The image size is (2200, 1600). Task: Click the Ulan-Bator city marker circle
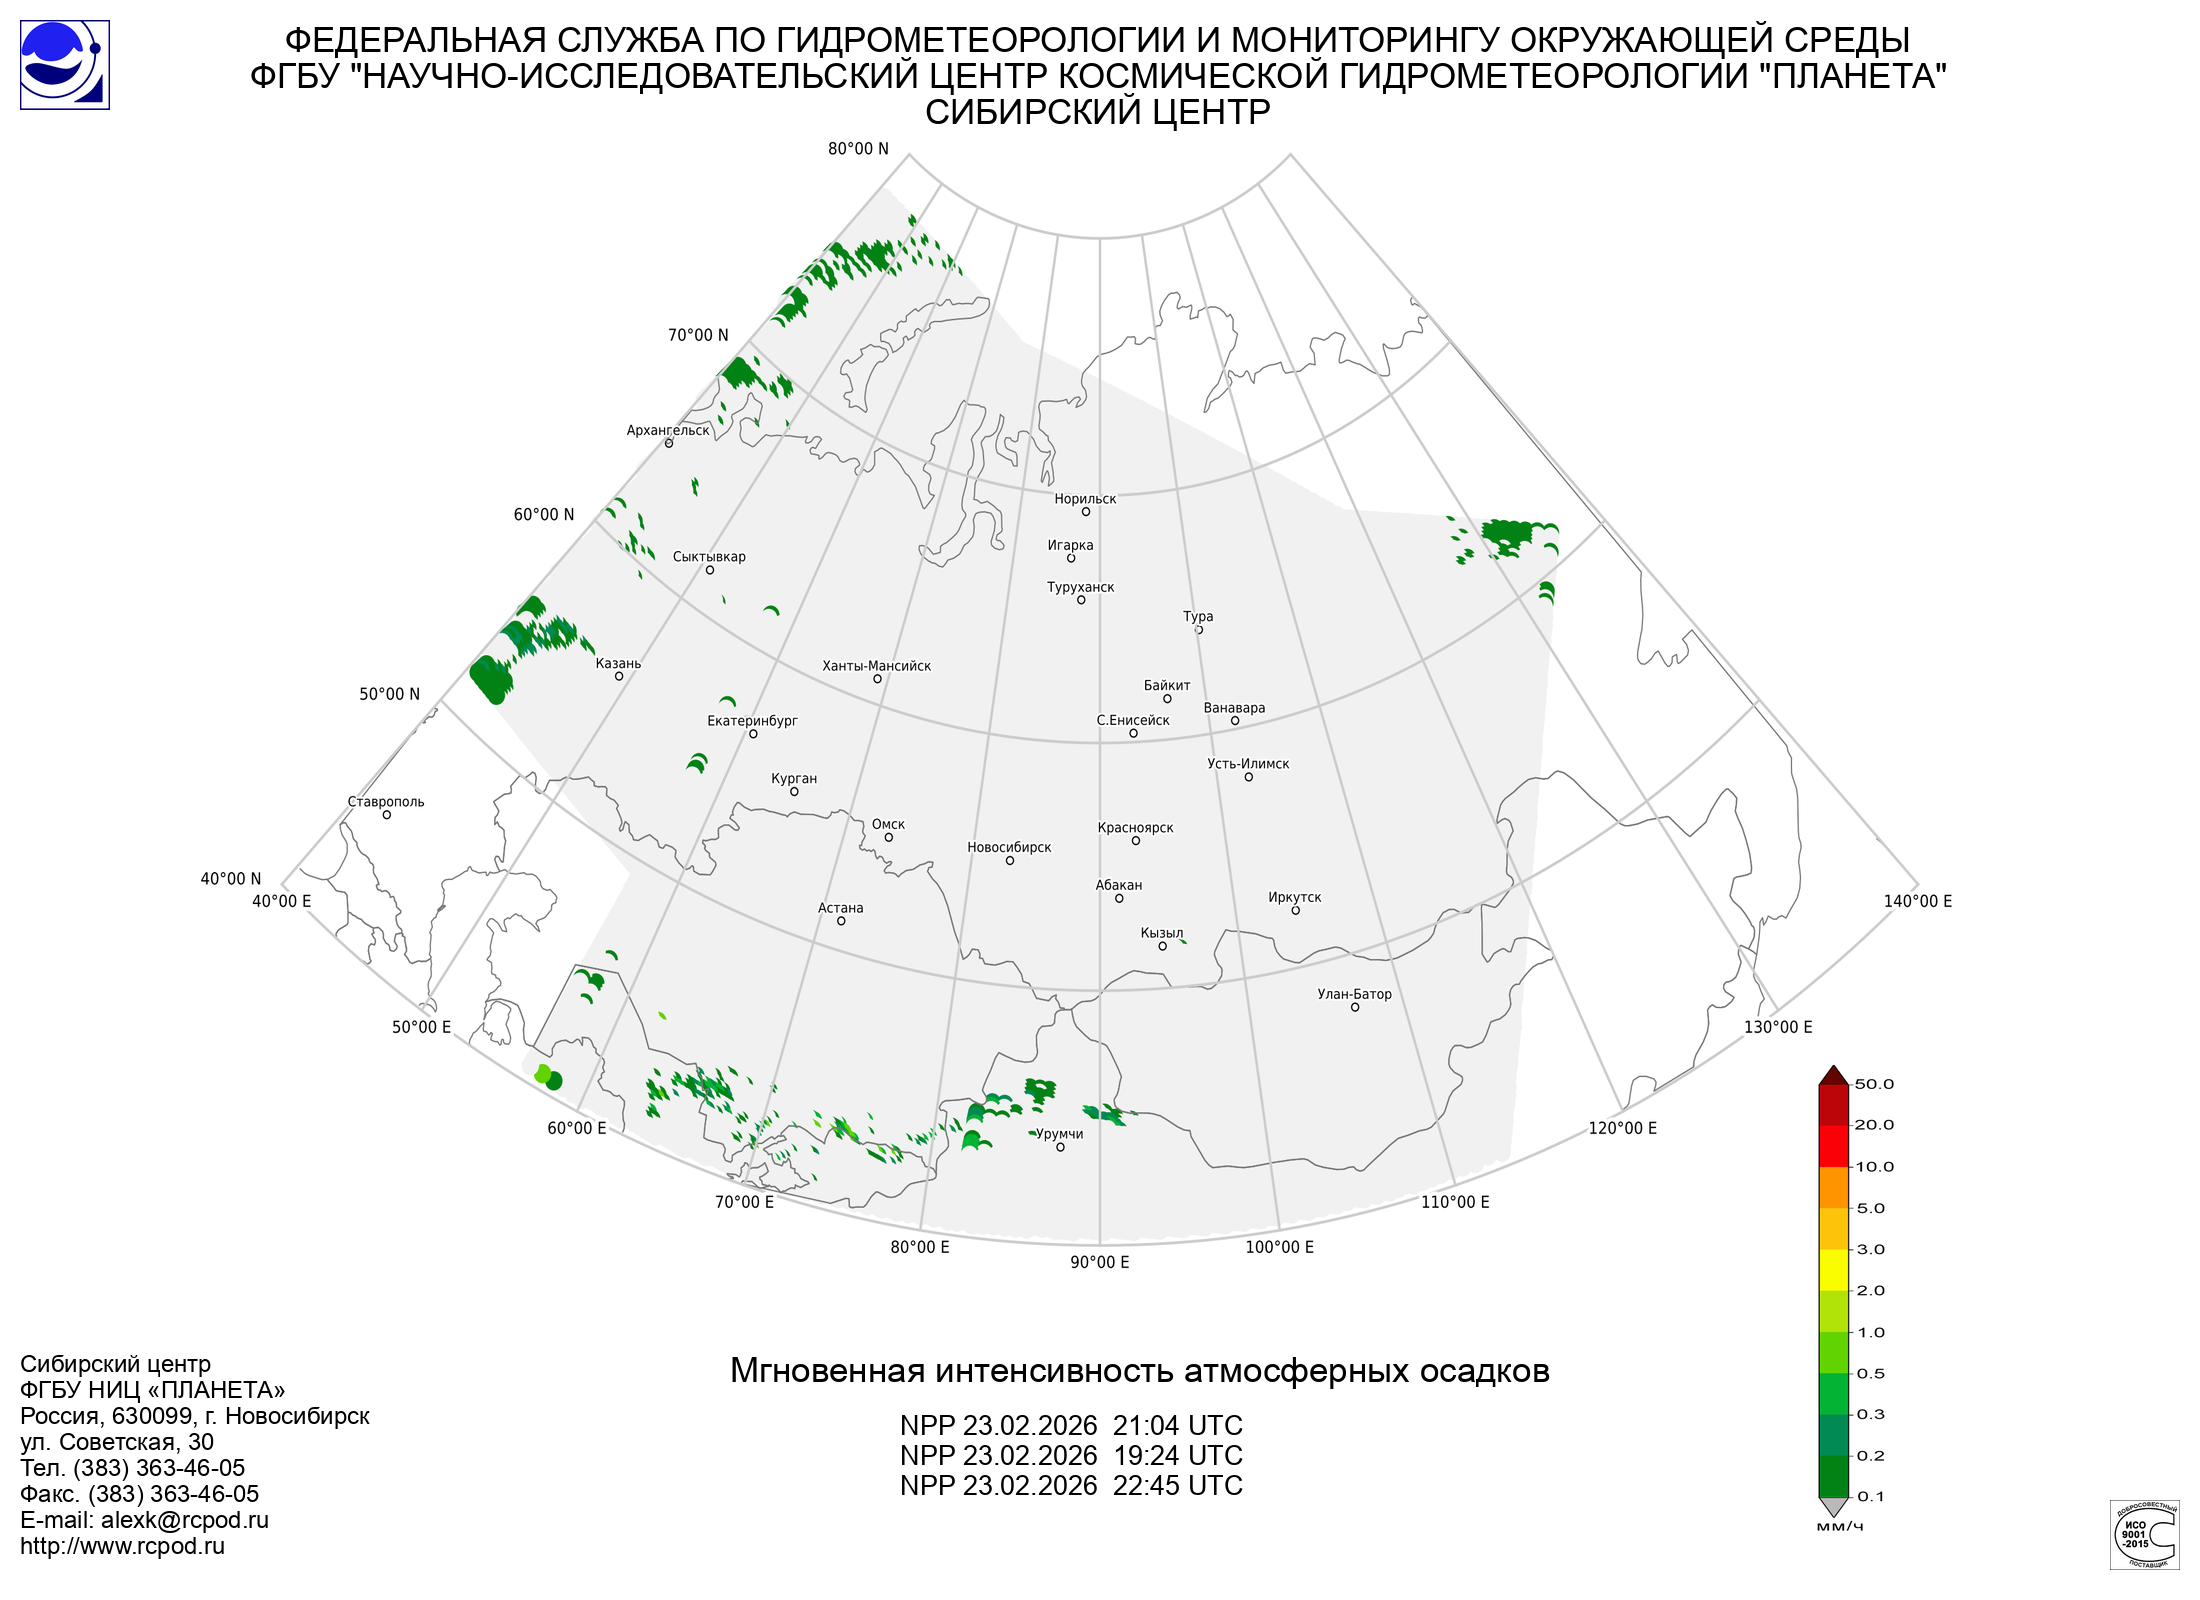[x=1355, y=1008]
